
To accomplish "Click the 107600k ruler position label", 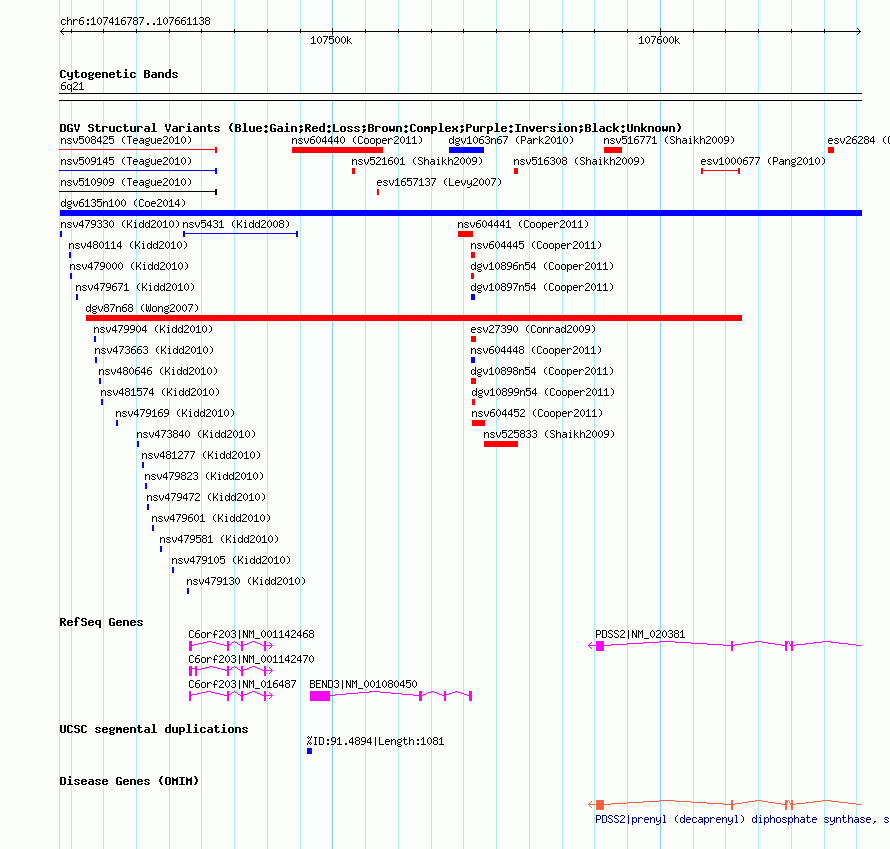I will (x=659, y=40).
